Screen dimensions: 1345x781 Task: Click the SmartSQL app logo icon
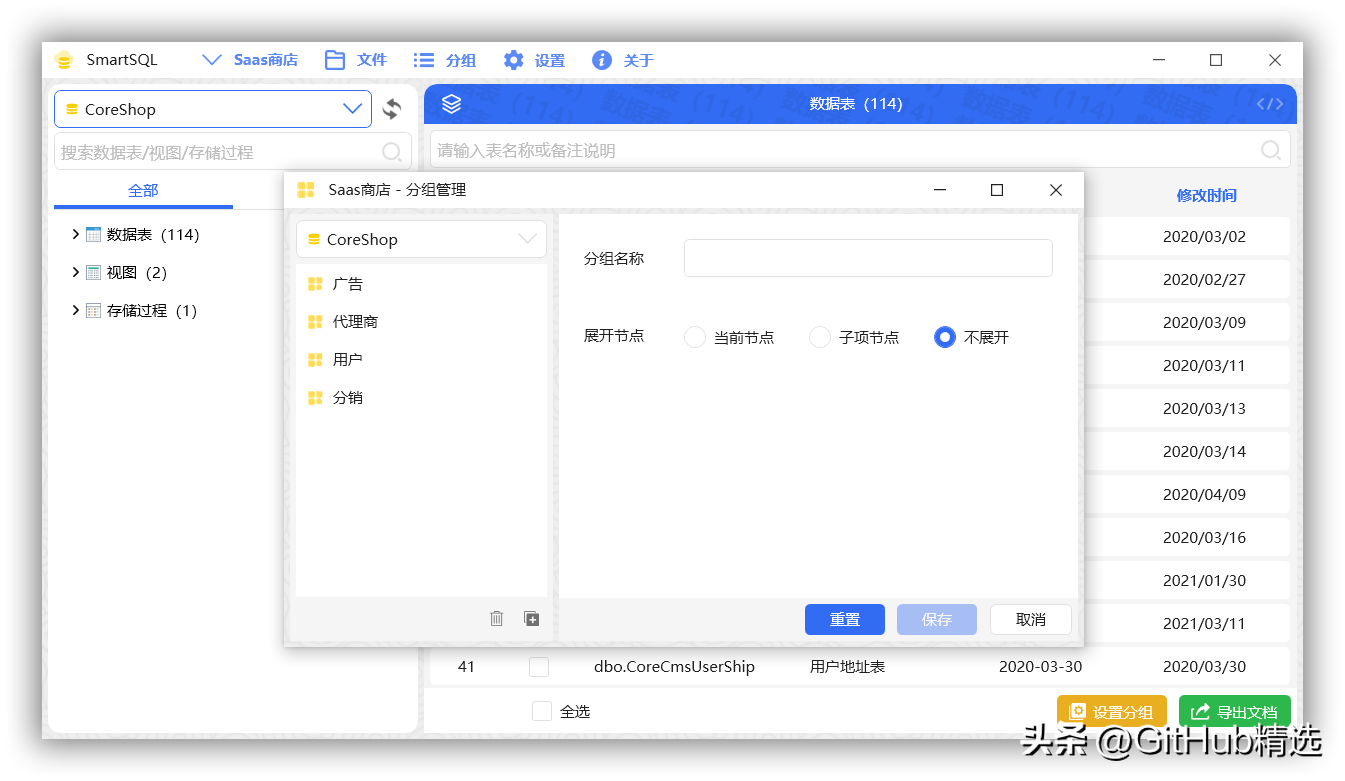[64, 60]
